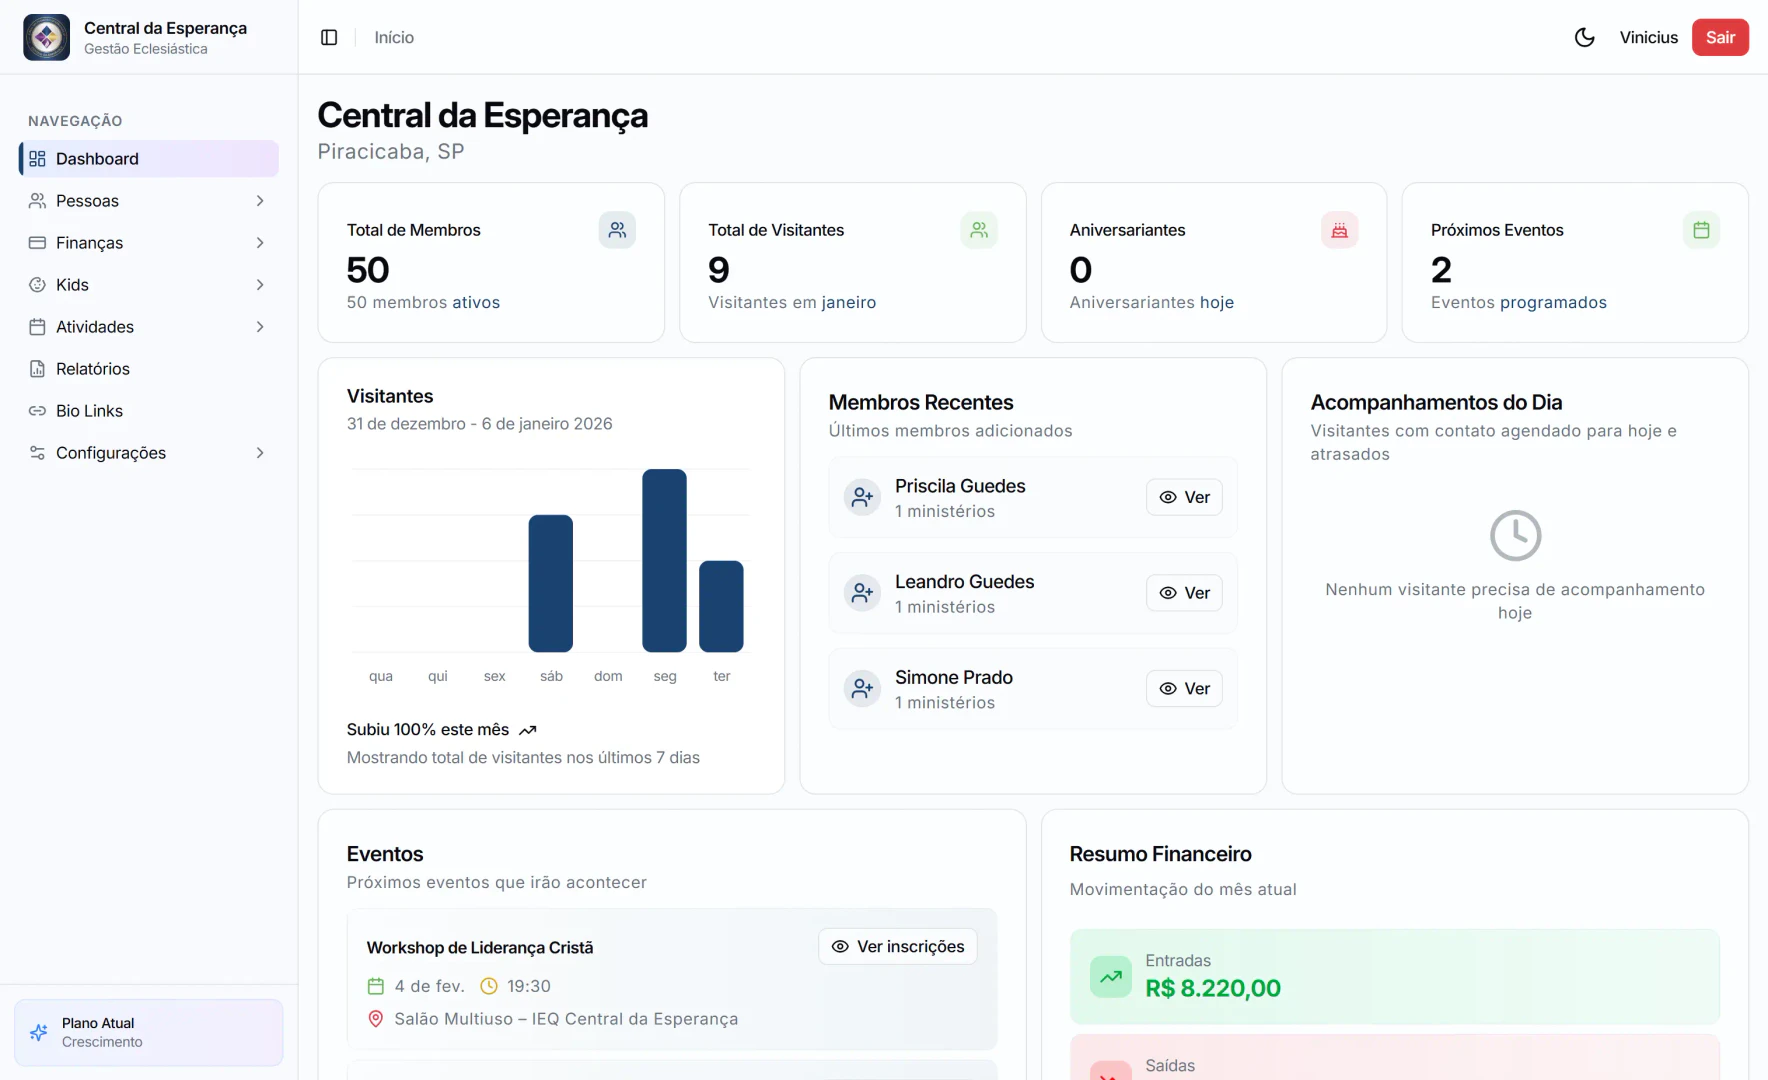Toggle visibility for Simone Prado with Ver

(1184, 688)
